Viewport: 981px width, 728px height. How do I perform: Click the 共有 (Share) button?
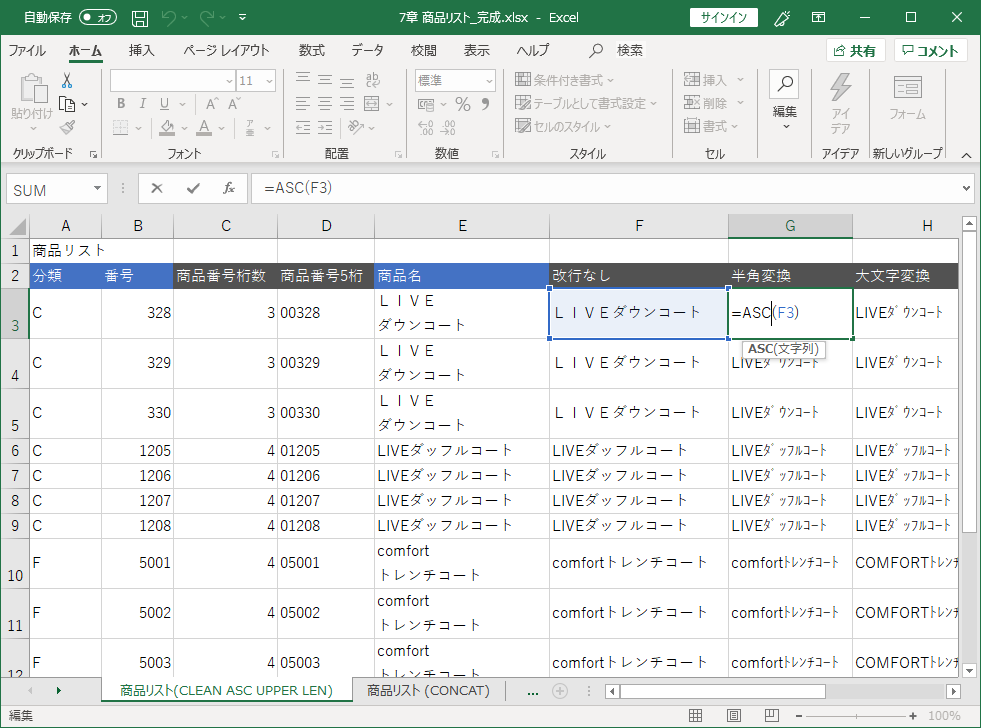click(855, 50)
